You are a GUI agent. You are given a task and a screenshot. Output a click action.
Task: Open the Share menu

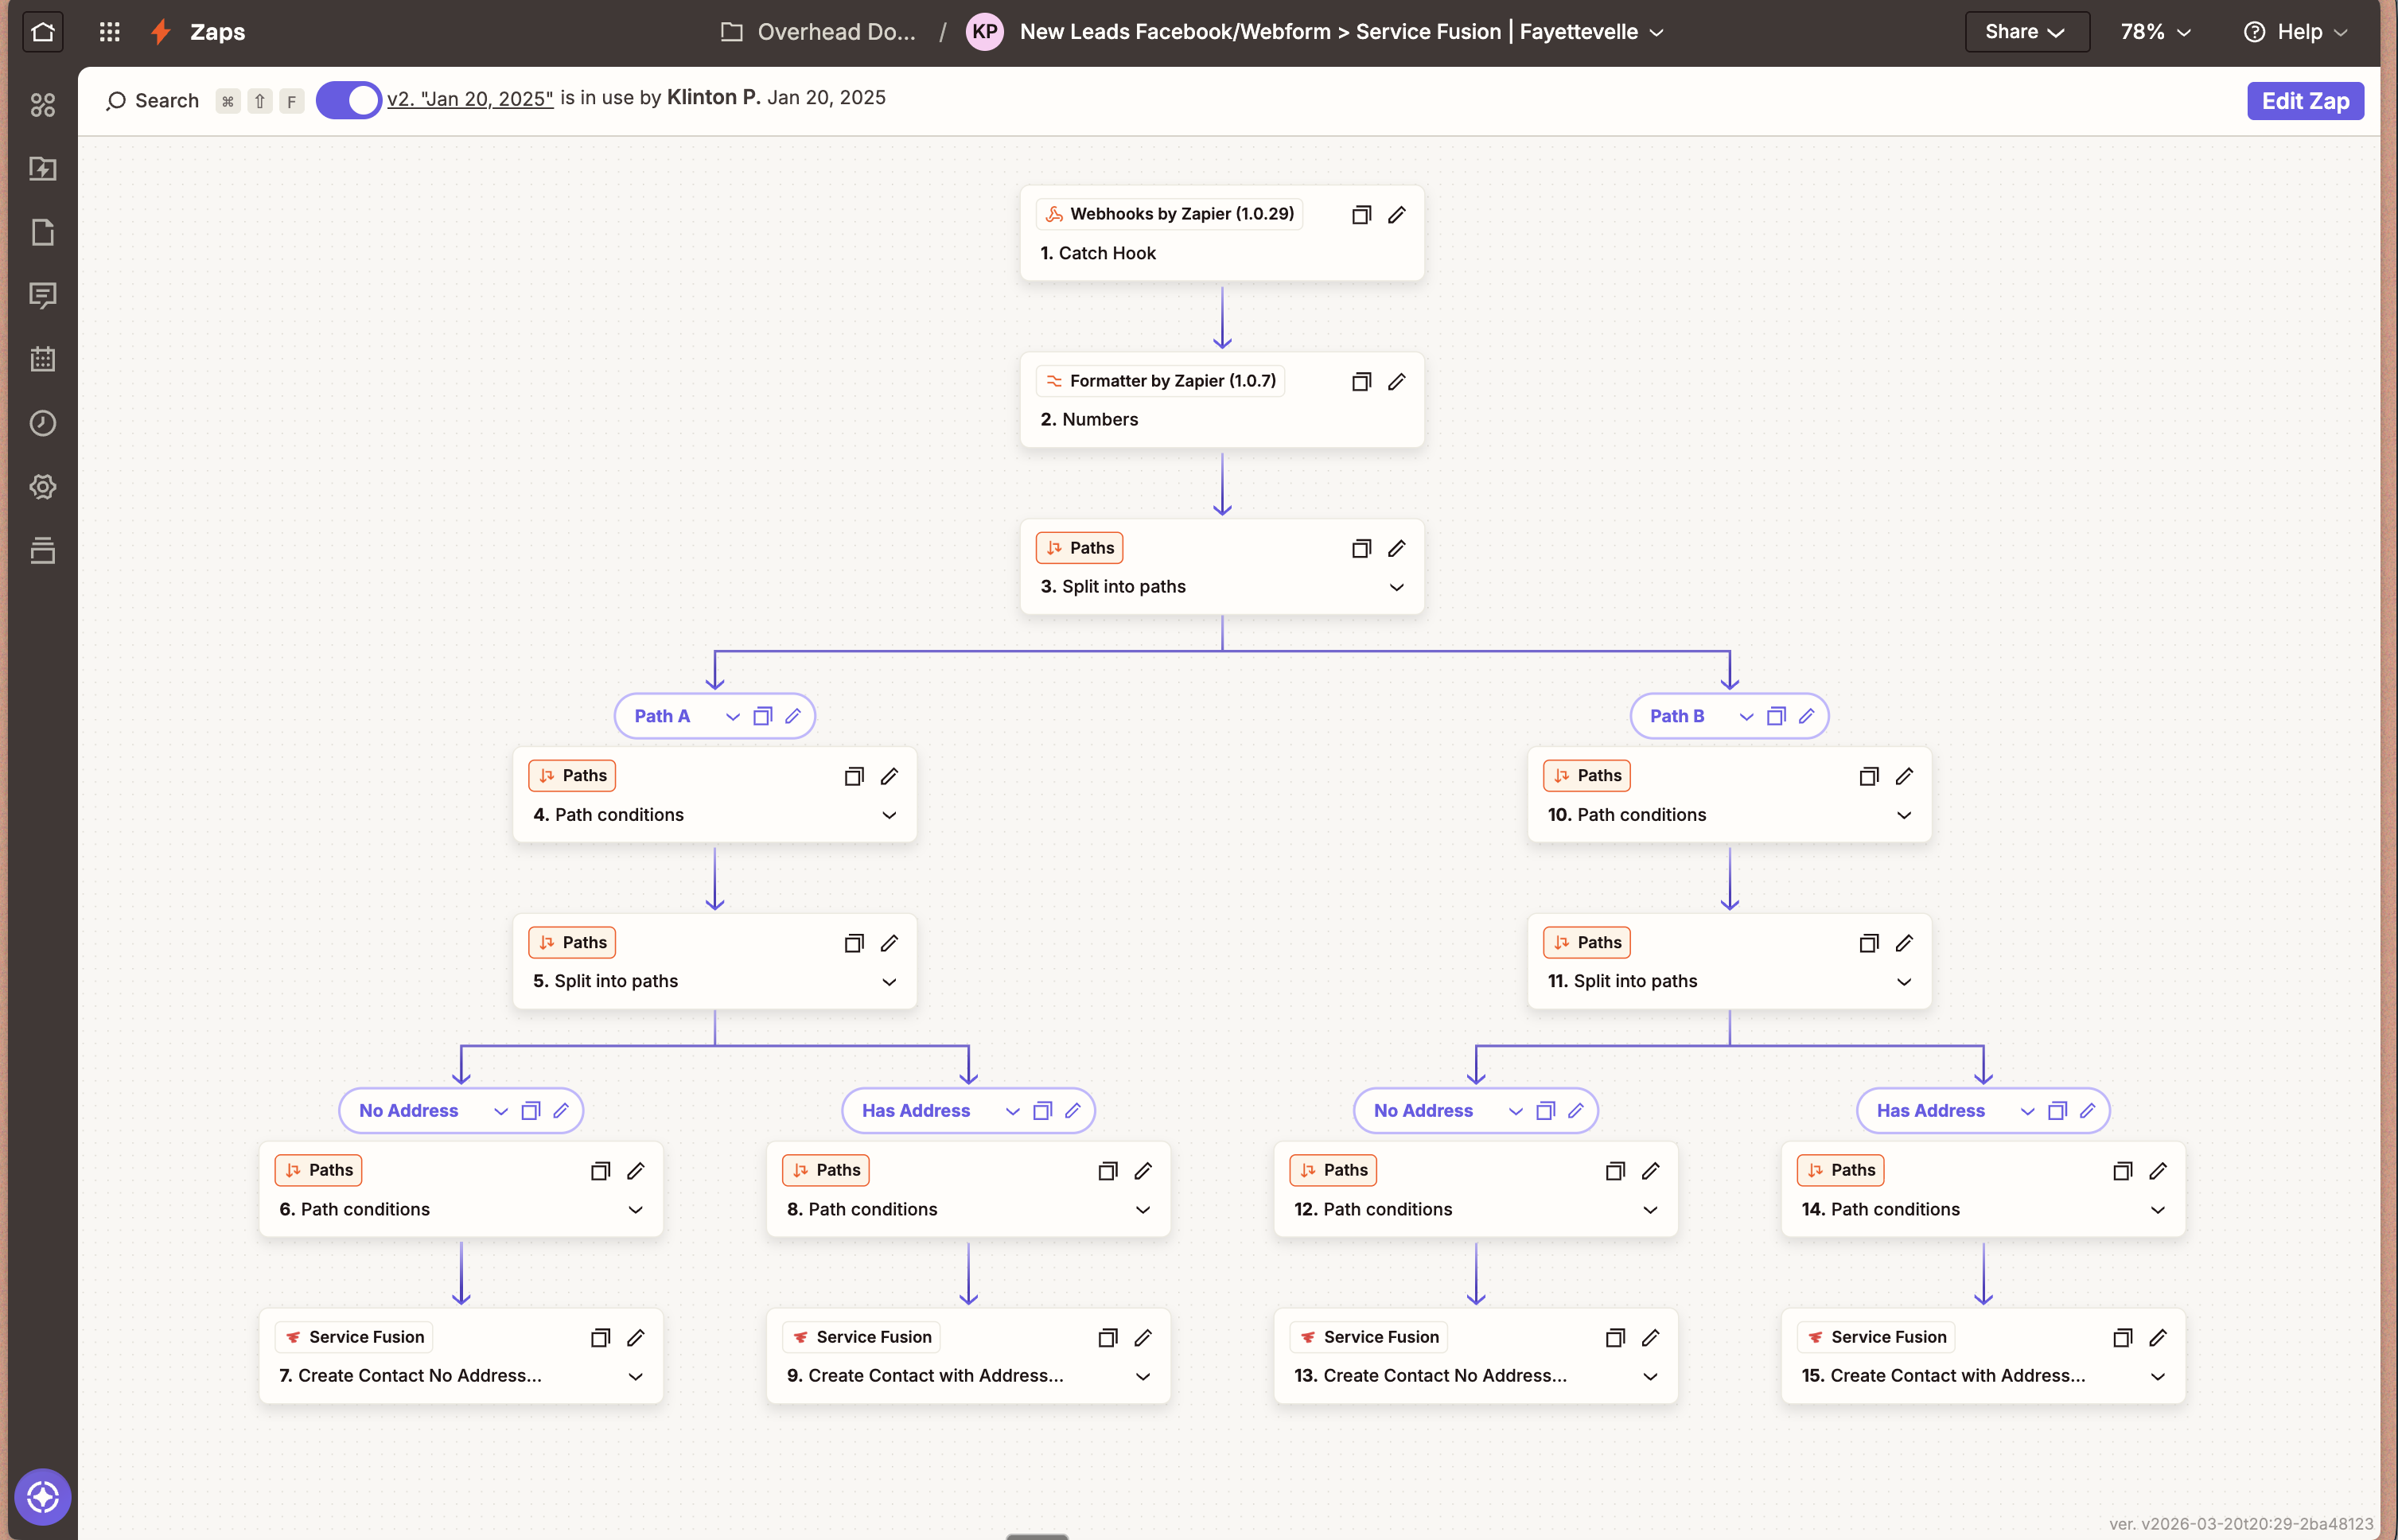tap(2026, 32)
